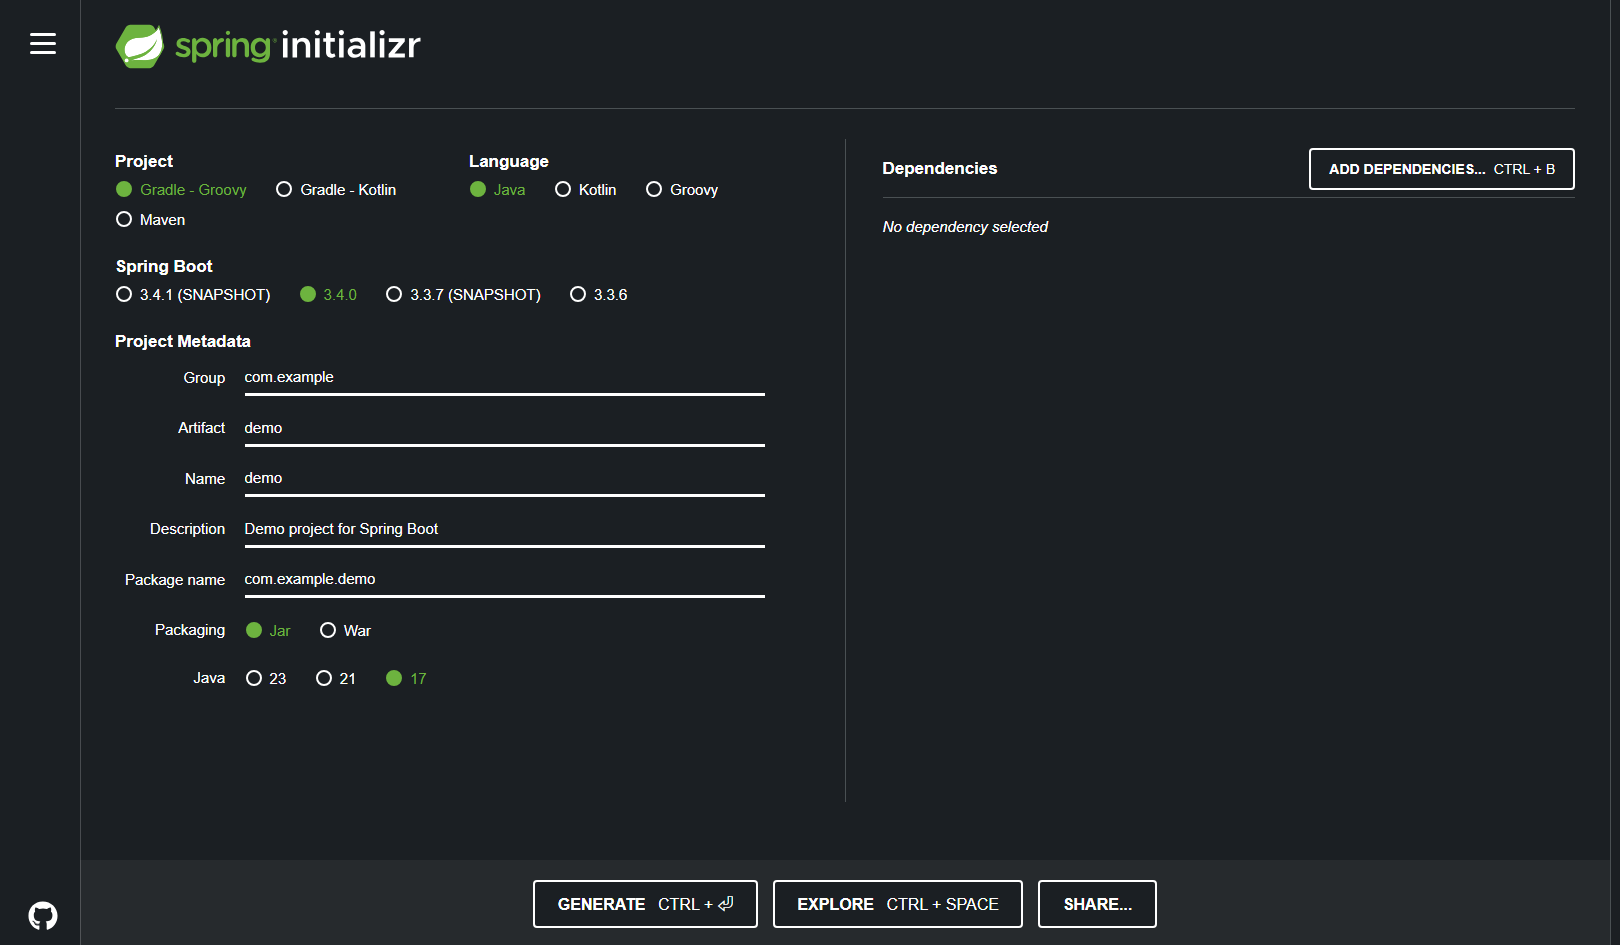Click the 'No dependency selected' text
Screen dimensions: 1620x945
tap(965, 227)
